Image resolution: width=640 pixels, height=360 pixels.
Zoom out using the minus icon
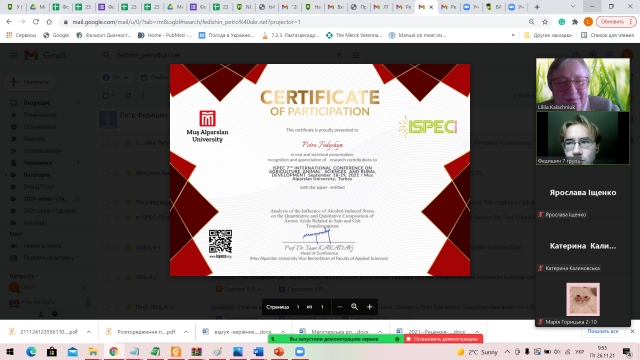340,307
